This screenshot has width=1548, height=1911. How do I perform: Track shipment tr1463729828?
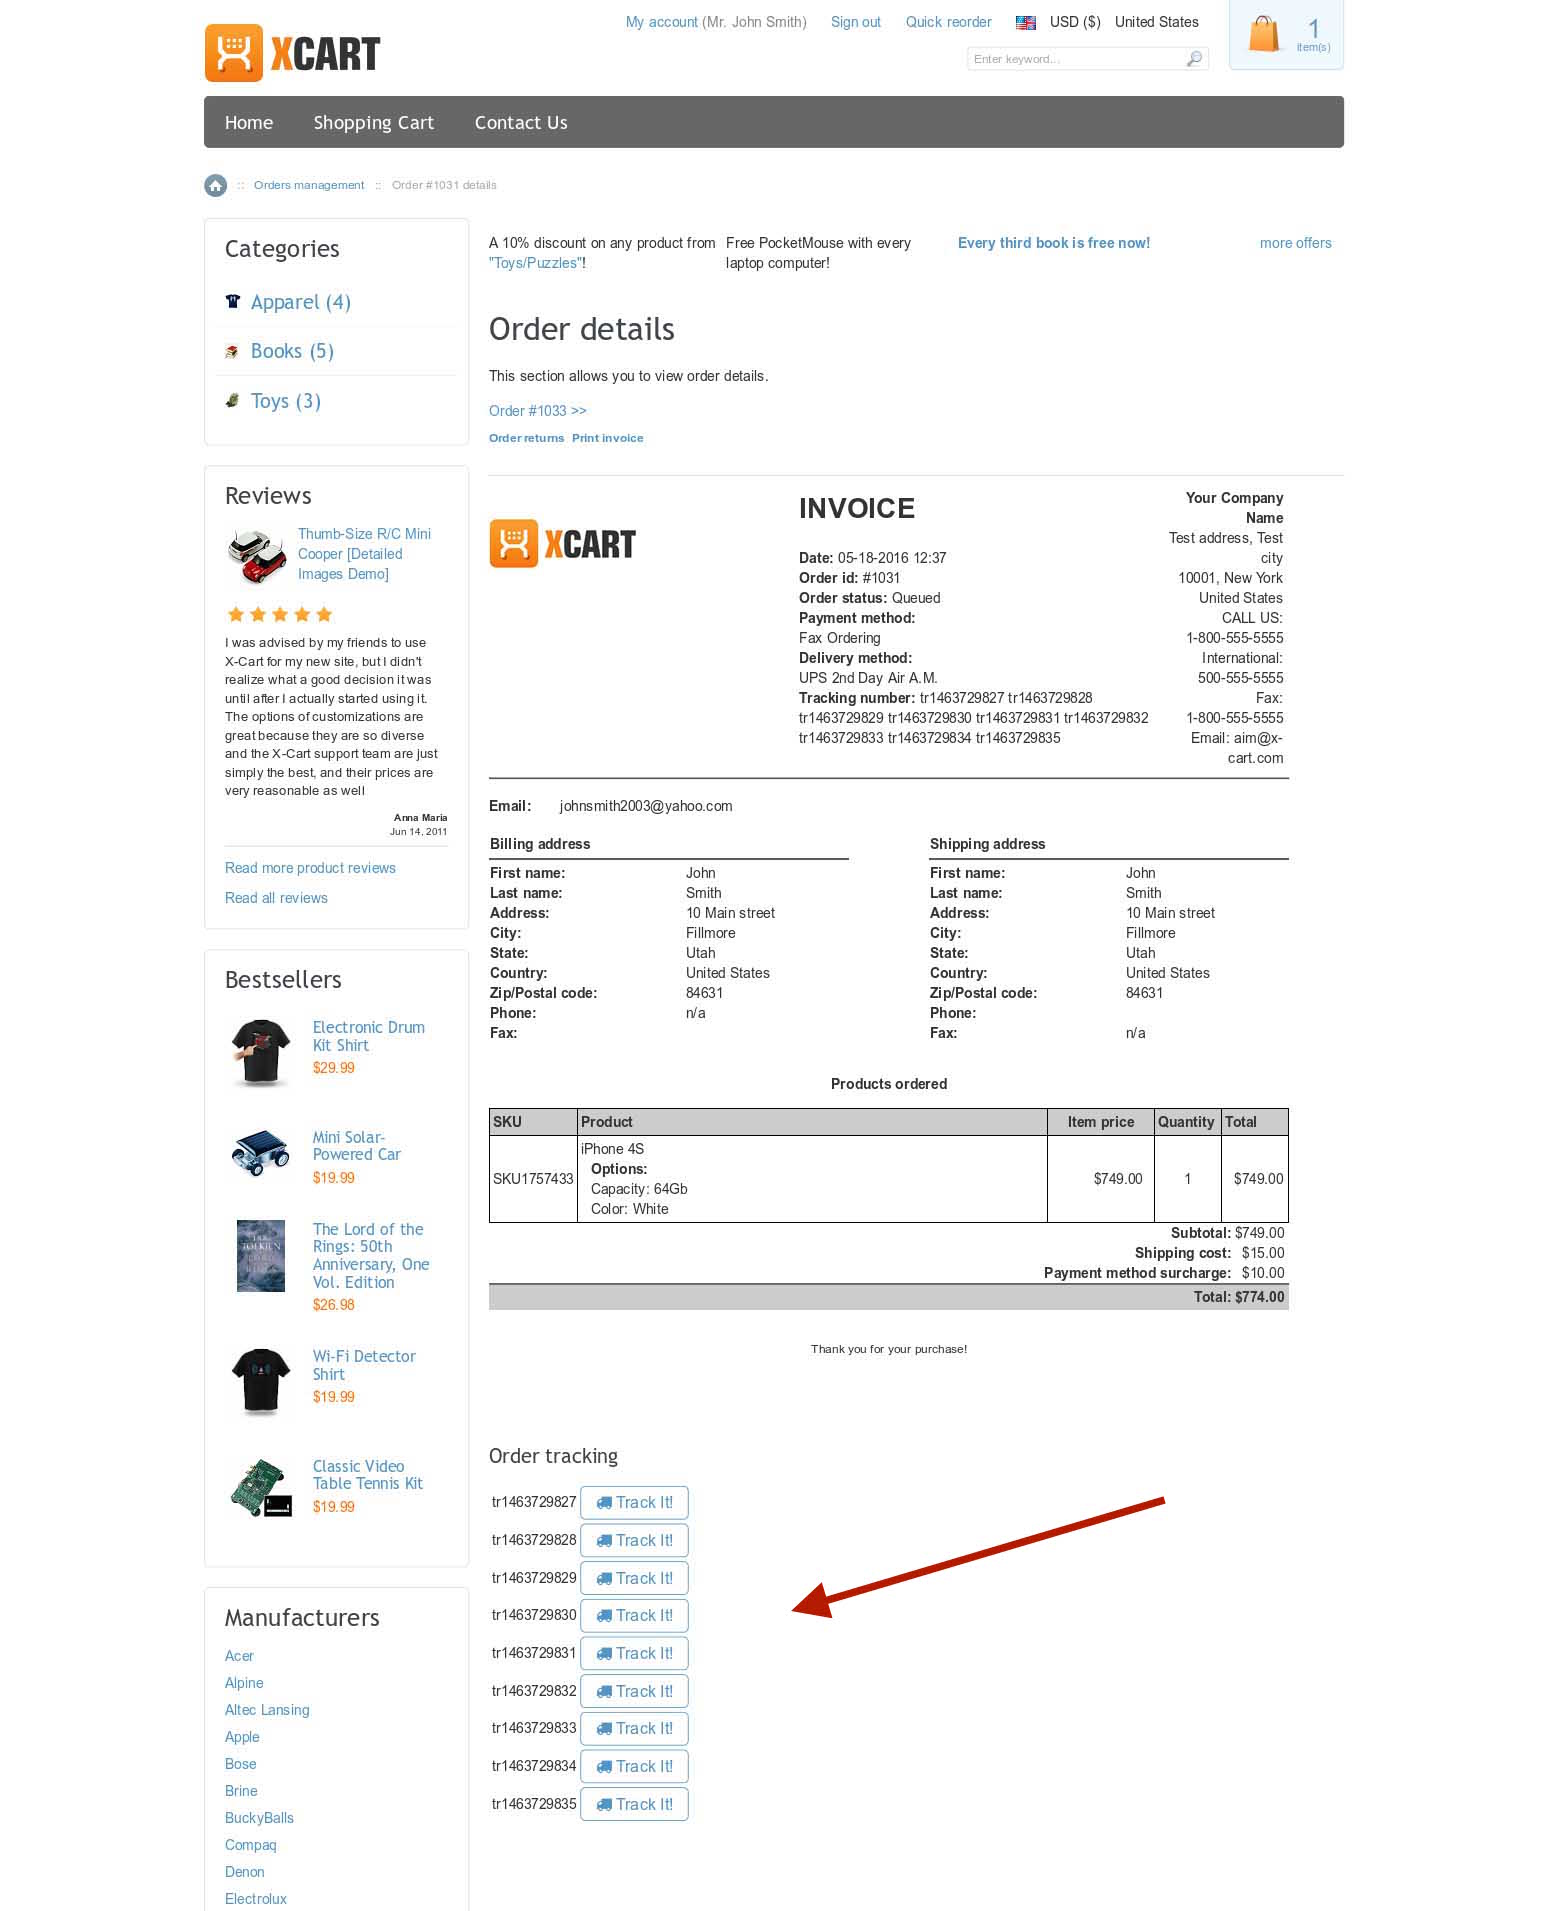pos(634,1540)
